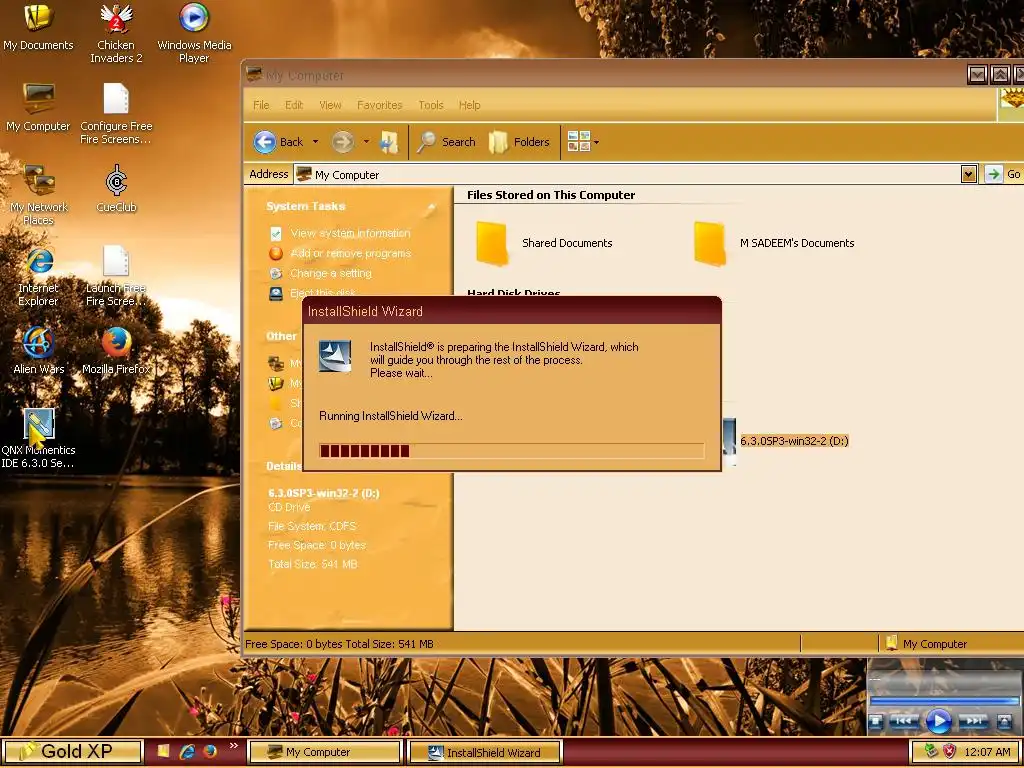This screenshot has height=768, width=1024.
Task: Open the Shared Documents folder
Action: pos(543,243)
